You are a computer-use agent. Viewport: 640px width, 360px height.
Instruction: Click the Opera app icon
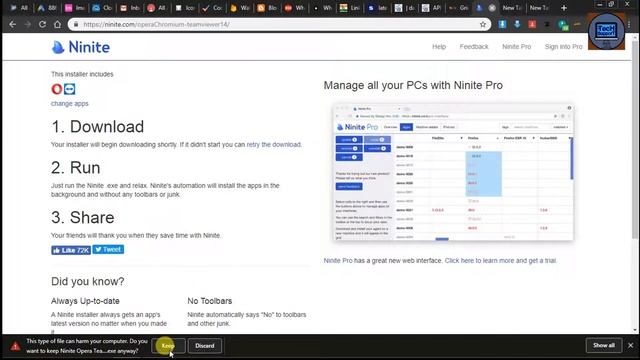click(57, 89)
